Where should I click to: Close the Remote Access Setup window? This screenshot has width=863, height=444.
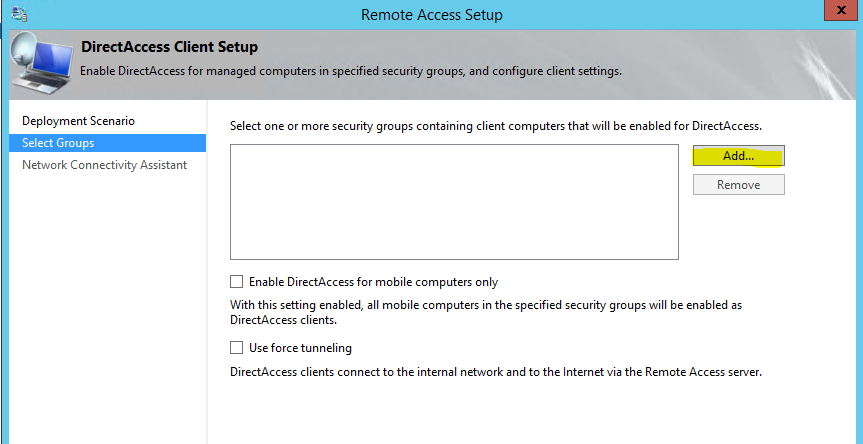pos(842,10)
